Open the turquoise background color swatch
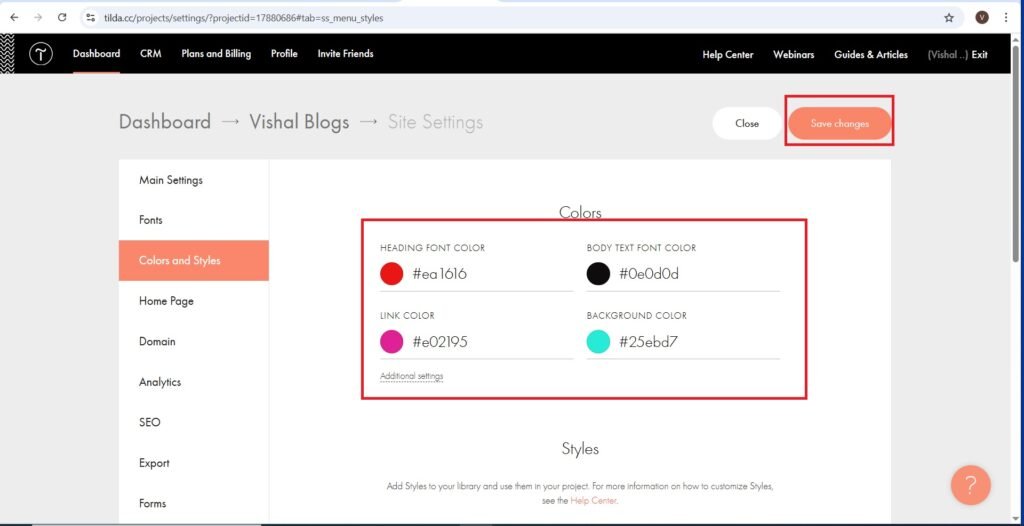1024x526 pixels. click(x=598, y=342)
